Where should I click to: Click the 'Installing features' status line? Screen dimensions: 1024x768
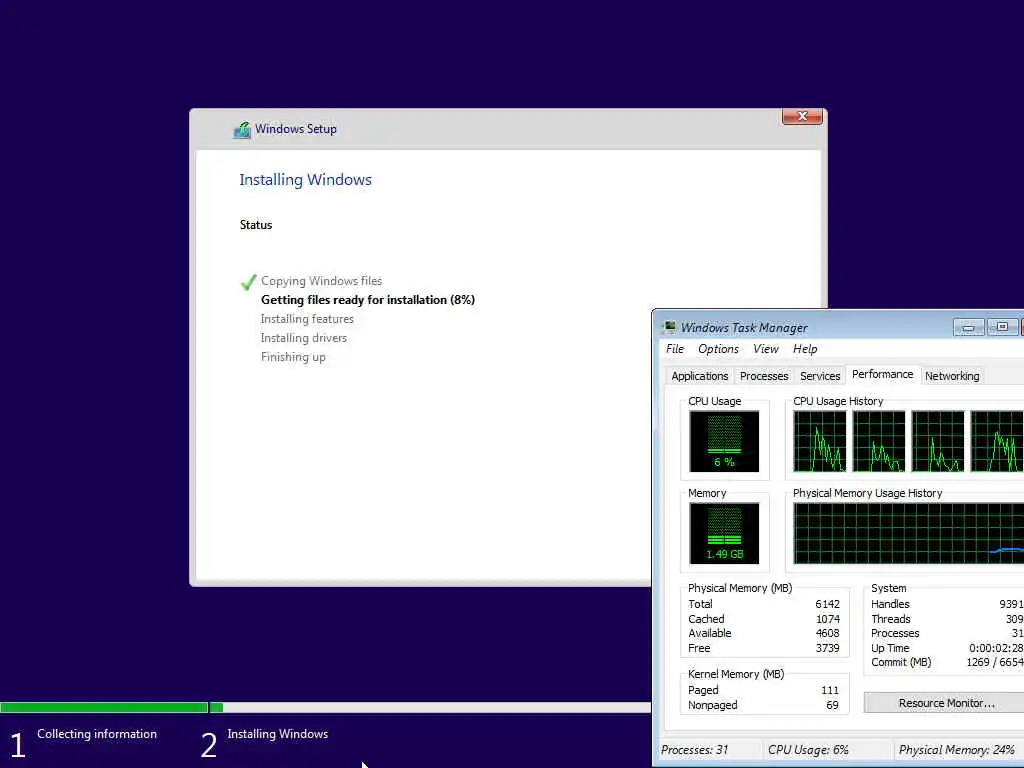pyautogui.click(x=307, y=319)
